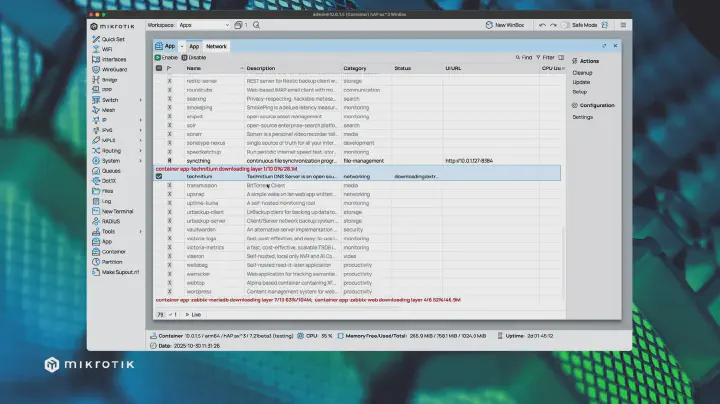Viewport: 720px width, 404px height.
Task: Open the Interfaces sidebar item
Action: point(109,59)
